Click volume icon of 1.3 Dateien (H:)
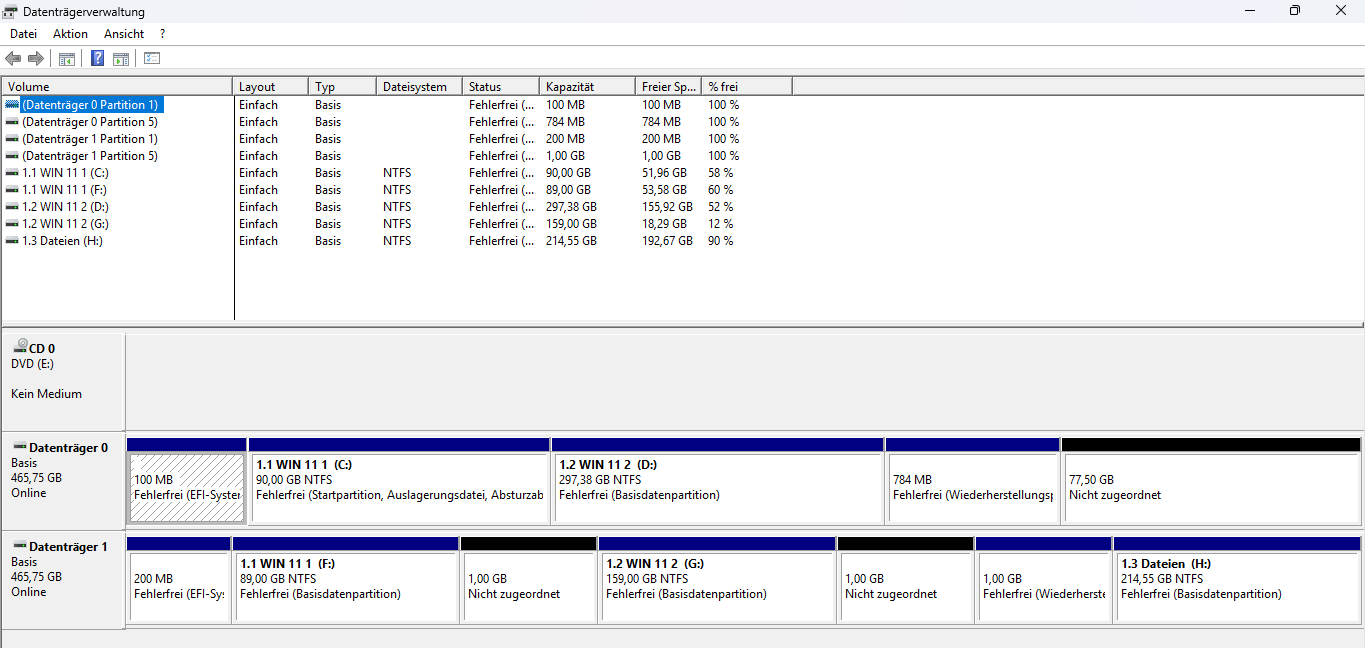This screenshot has width=1365, height=648. click(x=12, y=240)
